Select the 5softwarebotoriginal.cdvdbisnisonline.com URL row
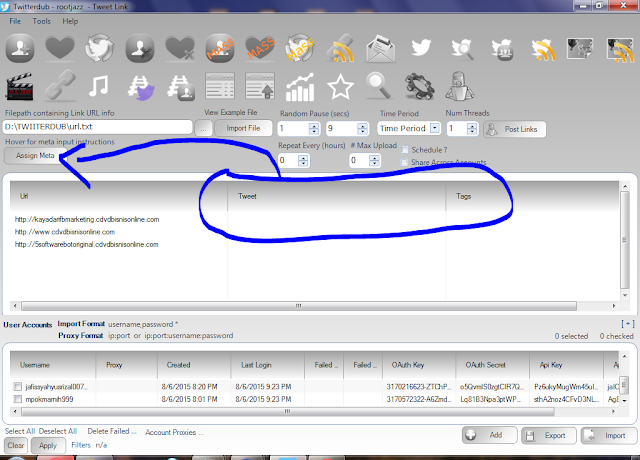Image resolution: width=640 pixels, height=460 pixels. [x=87, y=244]
